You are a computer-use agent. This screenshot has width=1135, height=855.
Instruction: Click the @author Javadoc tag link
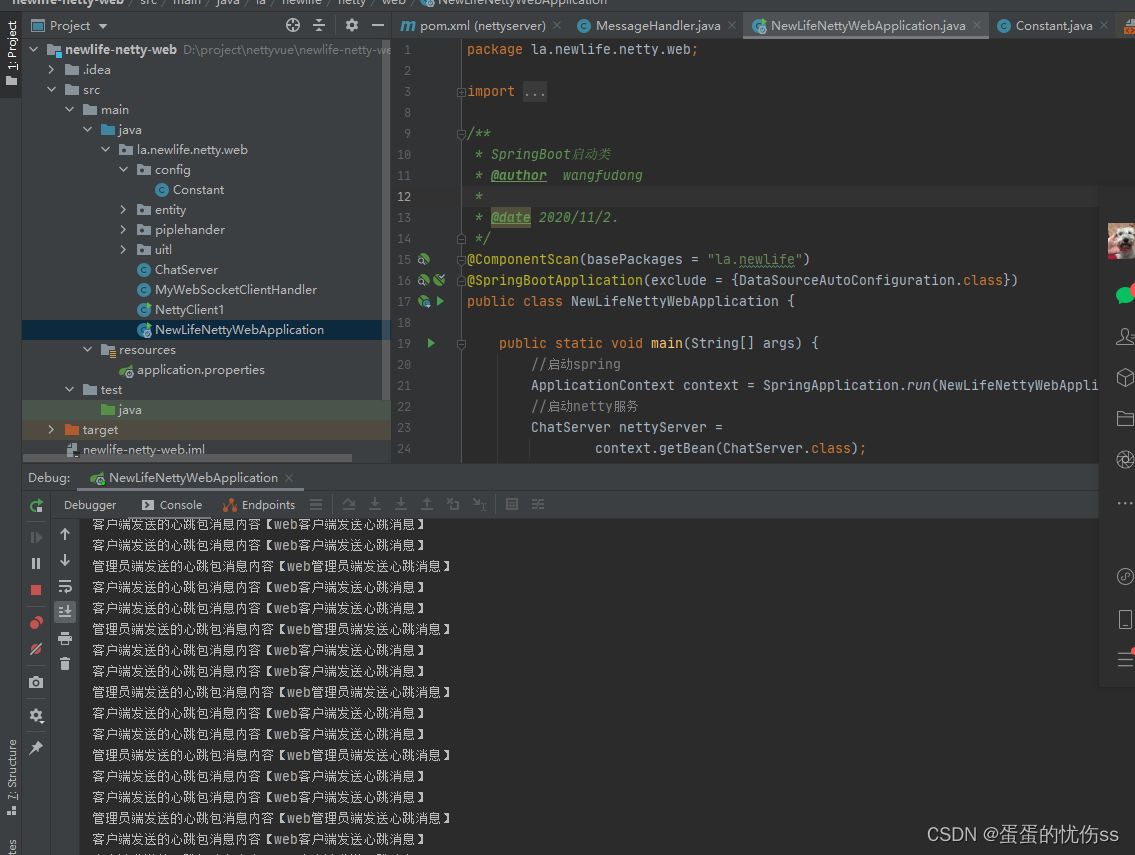[x=518, y=175]
